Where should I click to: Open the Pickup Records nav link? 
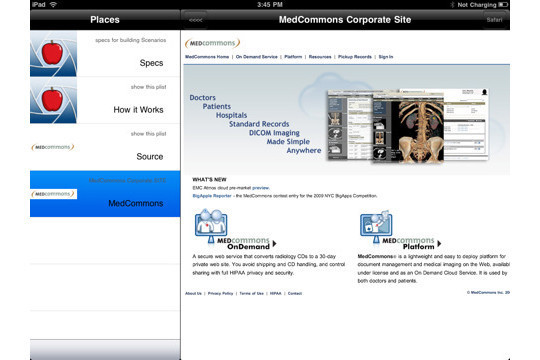click(355, 57)
